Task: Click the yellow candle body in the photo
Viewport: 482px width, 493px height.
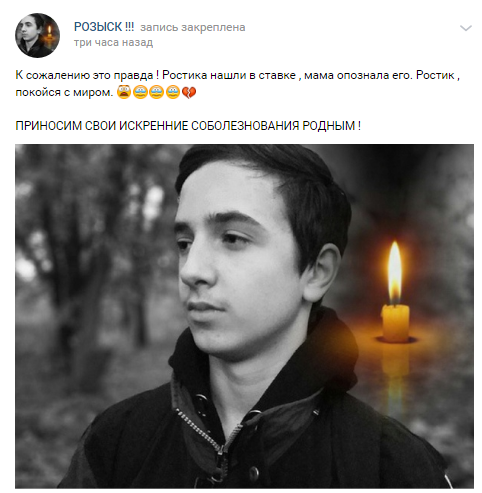Action: tap(395, 323)
